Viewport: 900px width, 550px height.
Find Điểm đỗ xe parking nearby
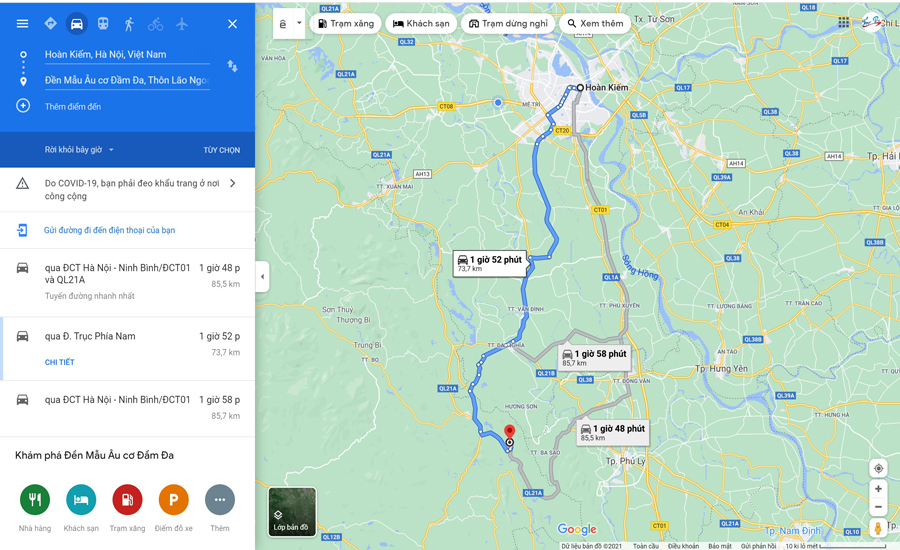point(173,508)
